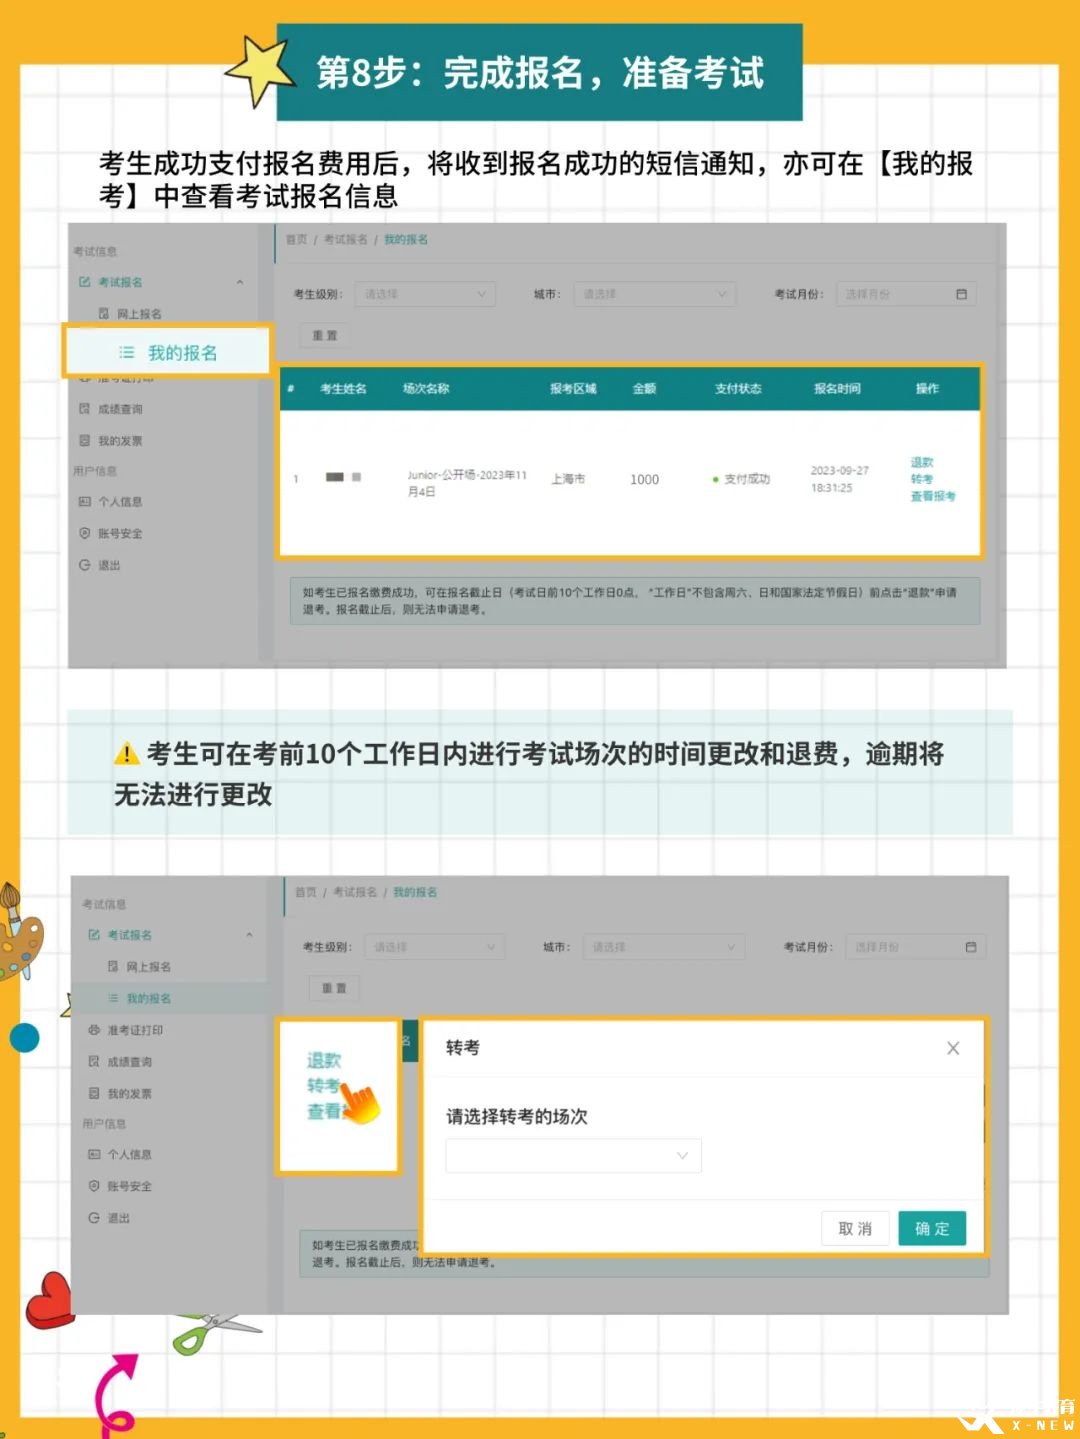The height and width of the screenshot is (1439, 1080).
Task: Click the 报考区域 column header
Action: (573, 389)
